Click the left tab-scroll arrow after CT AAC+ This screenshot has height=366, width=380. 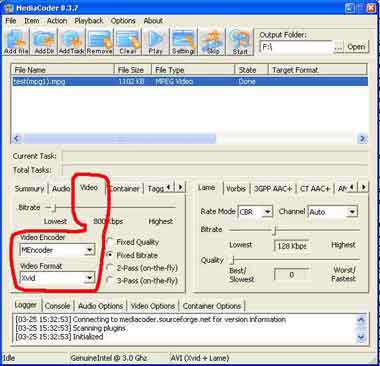tap(352, 187)
